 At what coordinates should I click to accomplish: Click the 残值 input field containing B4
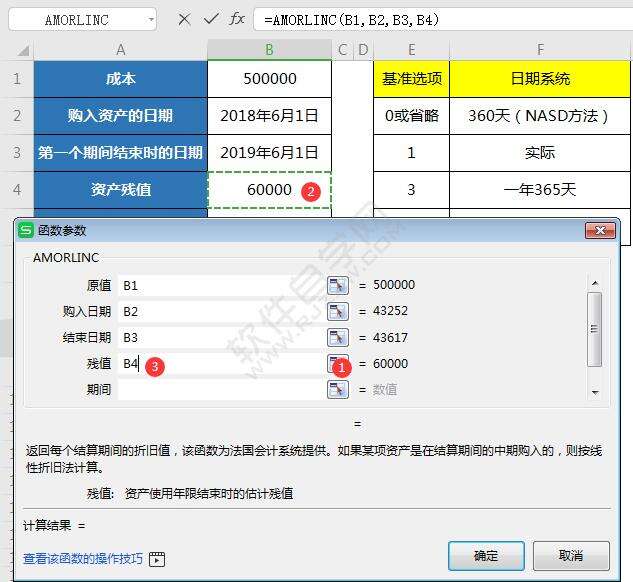point(221,363)
